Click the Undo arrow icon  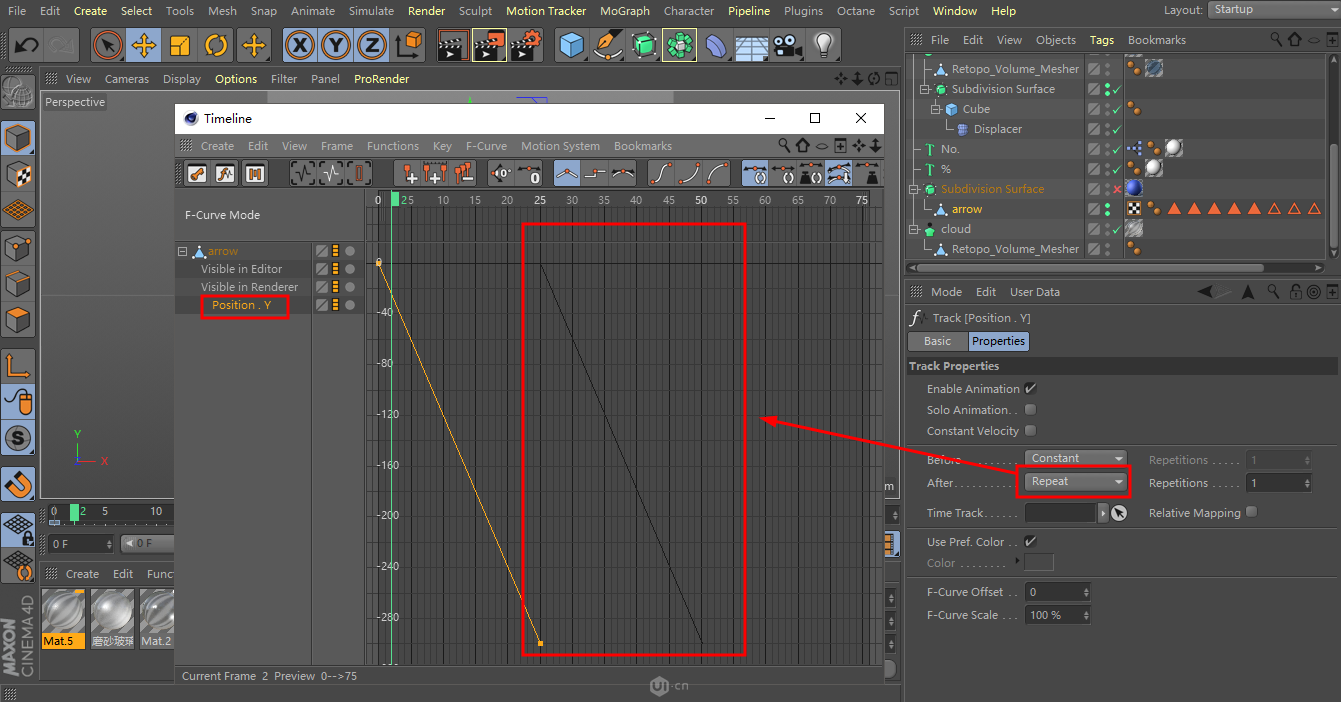click(27, 45)
